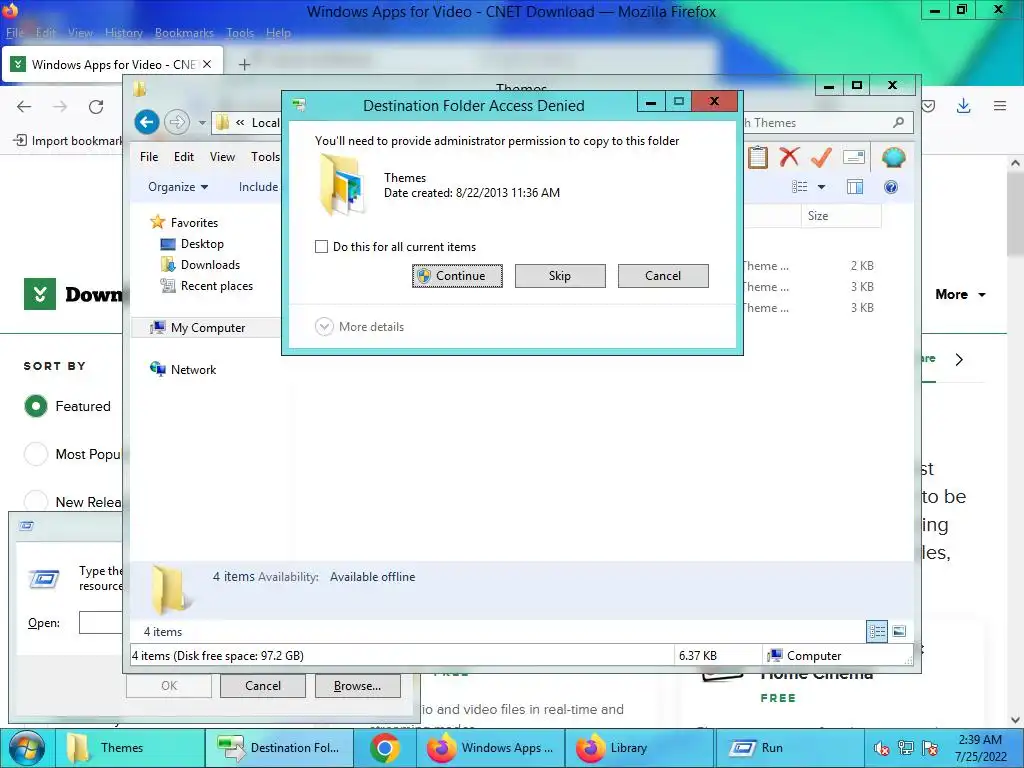Screen dimensions: 1024x768
Task: Click the search magnifier in Themes search box
Action: click(x=899, y=122)
